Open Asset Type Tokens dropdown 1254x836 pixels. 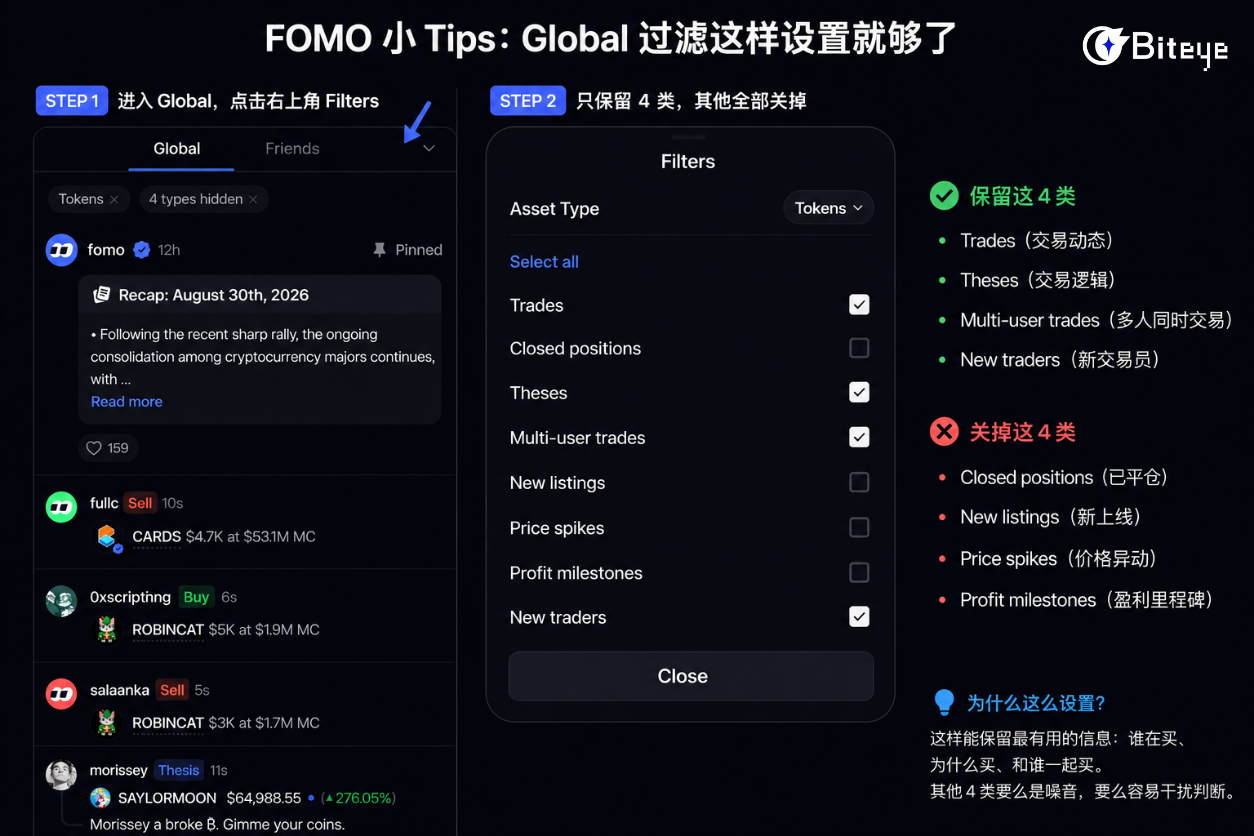pyautogui.click(x=828, y=208)
